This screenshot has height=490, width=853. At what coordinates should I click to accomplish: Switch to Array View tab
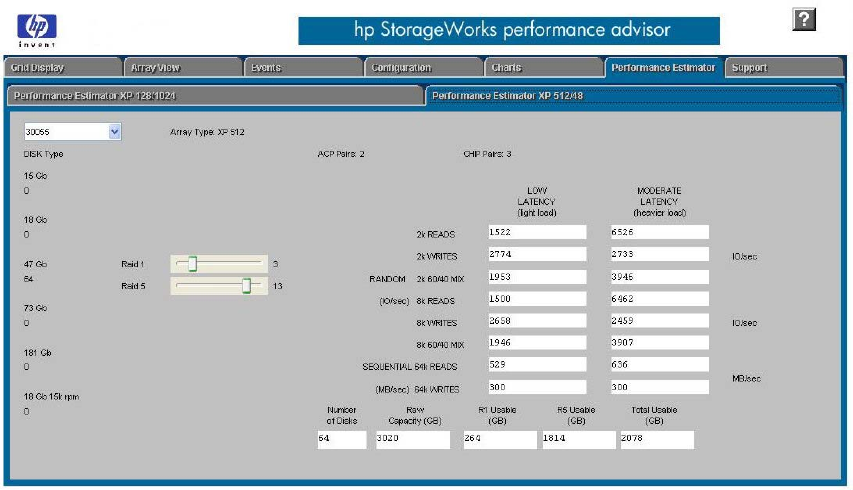click(183, 67)
